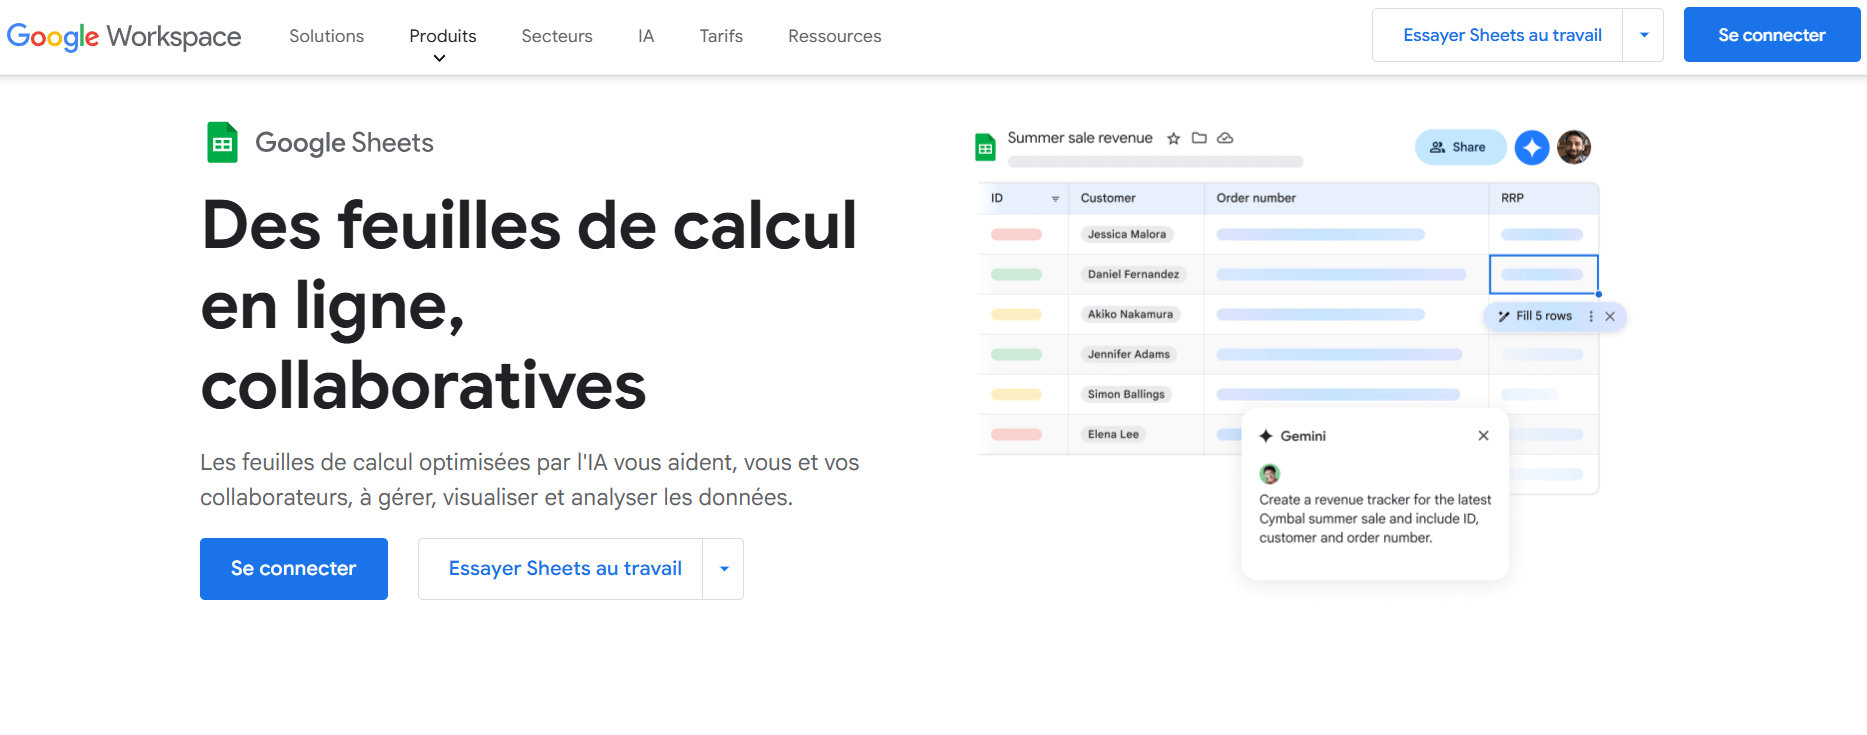Close the Gemini panel
Screen dimensions: 1867x735
click(x=1484, y=435)
